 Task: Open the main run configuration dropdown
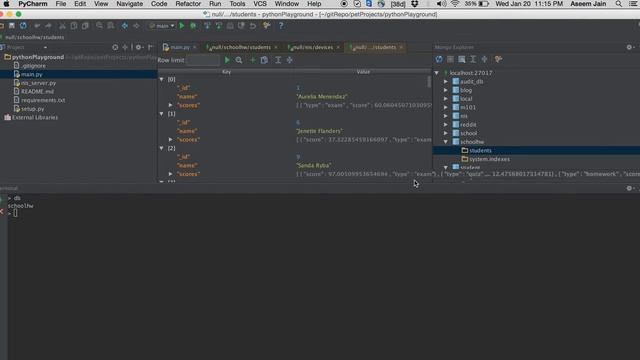tap(162, 26)
